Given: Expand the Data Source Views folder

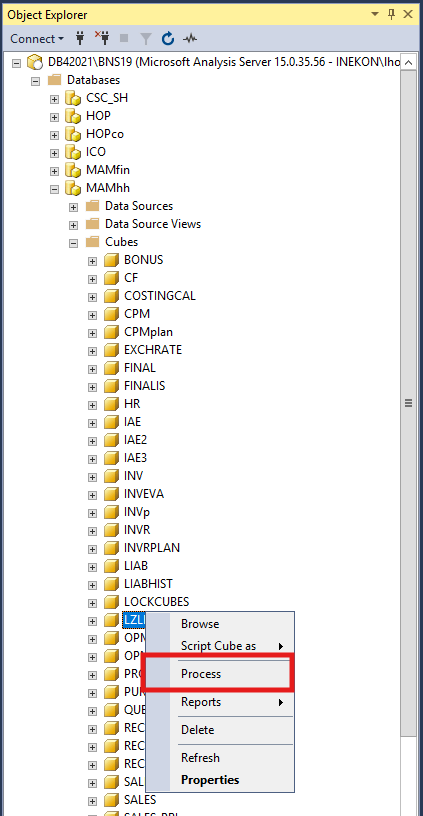Looking at the screenshot, I should [x=73, y=225].
